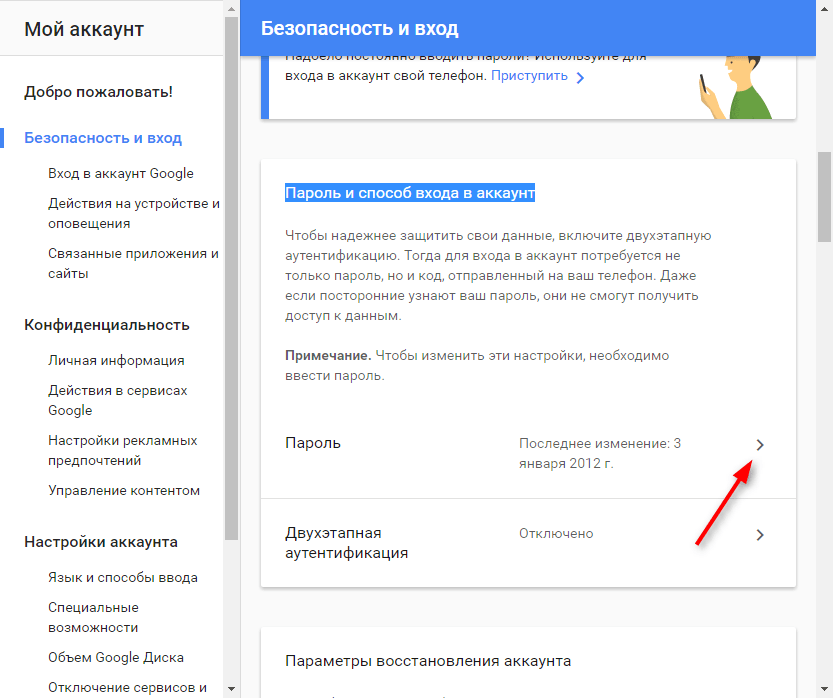The height and width of the screenshot is (698, 833).
Task: Click the highlighted Пароль и способ входа heading
Action: click(410, 193)
